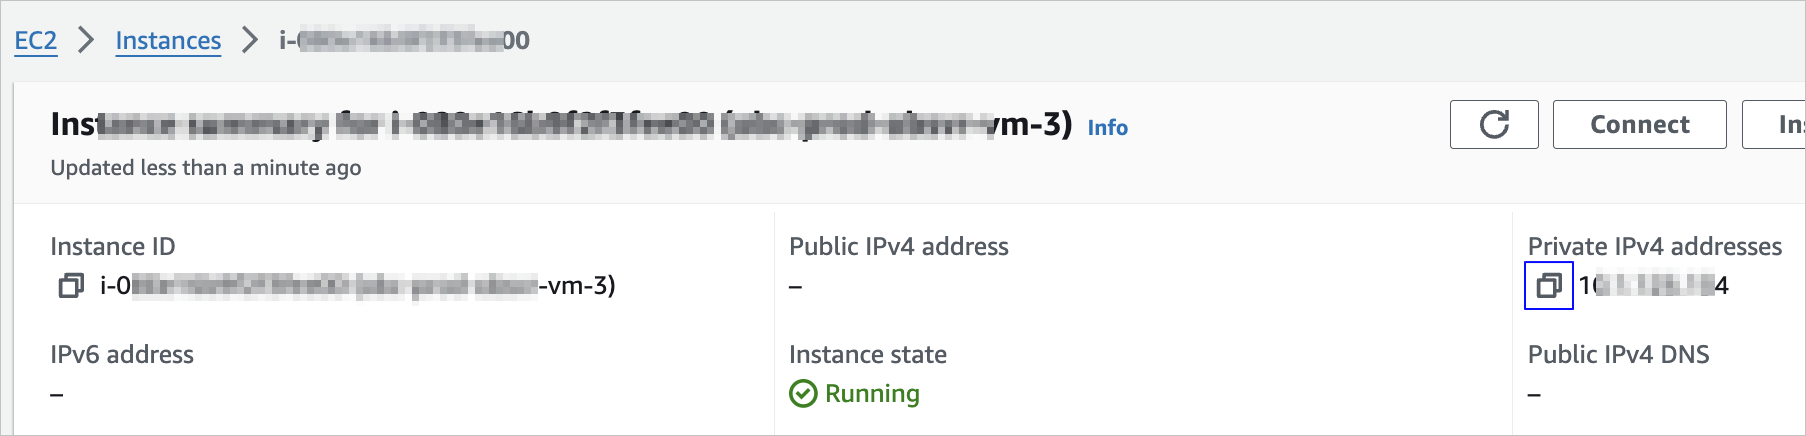Click the instance ID in the breadcrumb

[404, 40]
